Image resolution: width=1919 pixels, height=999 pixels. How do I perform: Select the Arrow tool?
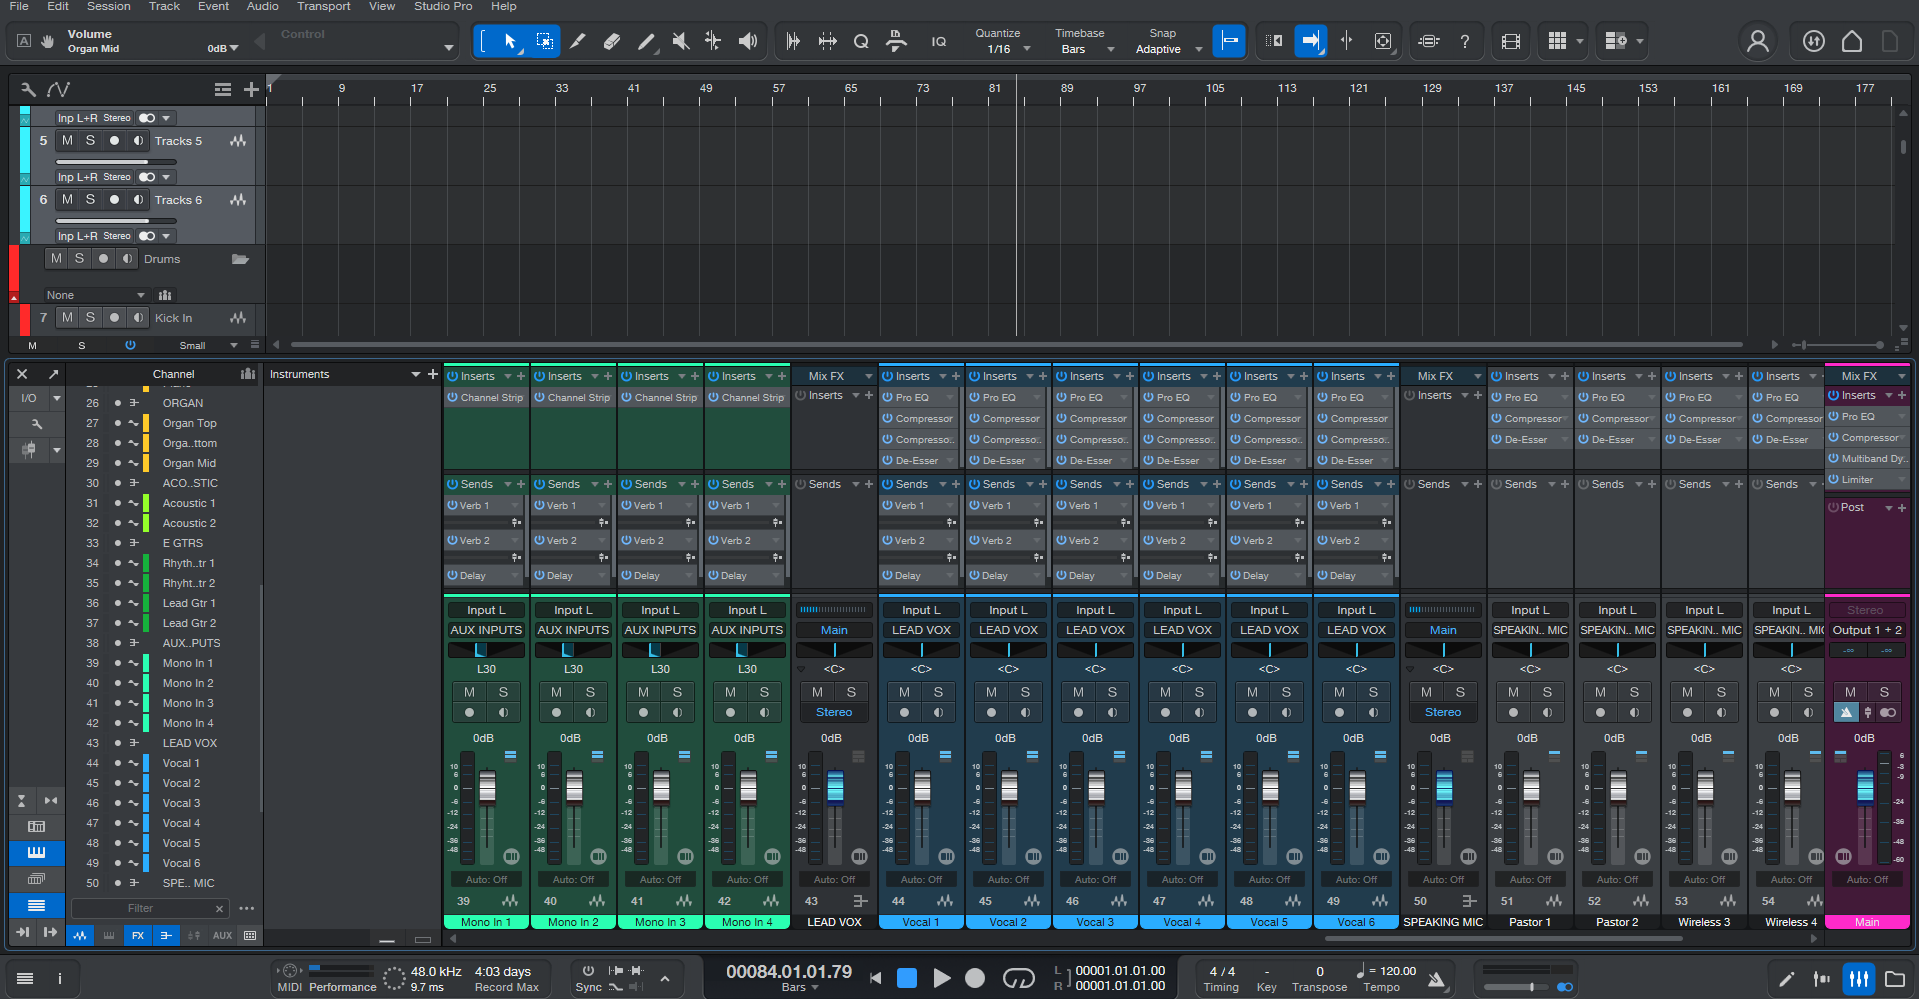[x=510, y=41]
